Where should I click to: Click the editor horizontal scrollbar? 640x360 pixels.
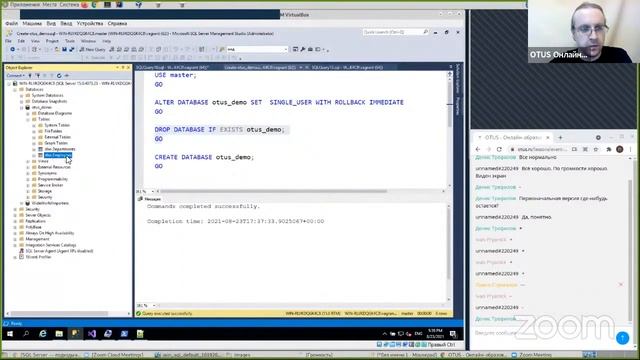(x=273, y=191)
